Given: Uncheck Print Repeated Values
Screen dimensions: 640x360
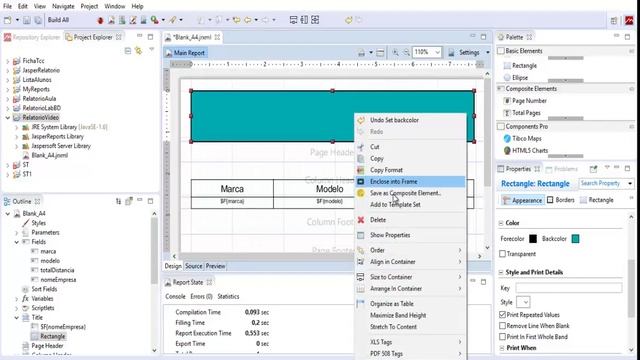Looking at the screenshot, I should (502, 315).
